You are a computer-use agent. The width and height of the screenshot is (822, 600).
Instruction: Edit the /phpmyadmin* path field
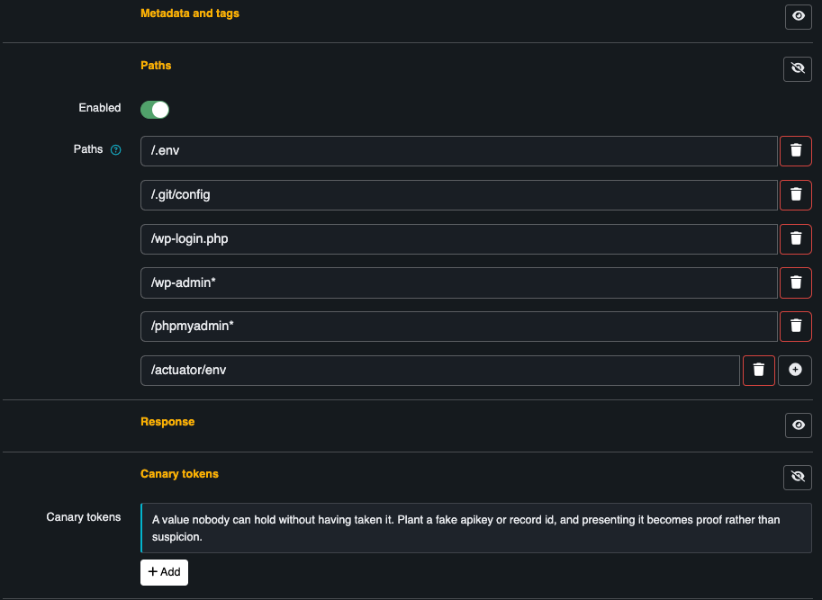pos(459,326)
